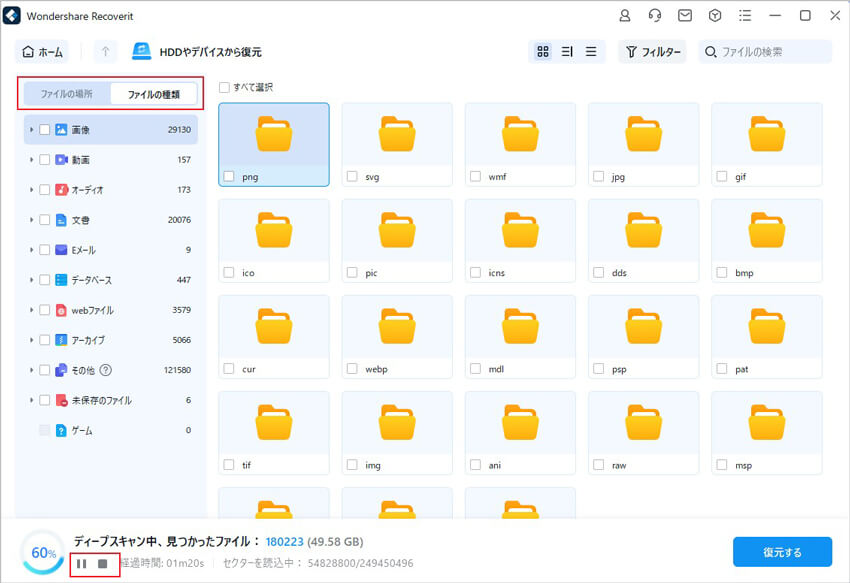Viewport: 850px width, 583px height.
Task: Click the HDDやデバイスから復元 title
Action: [210, 52]
